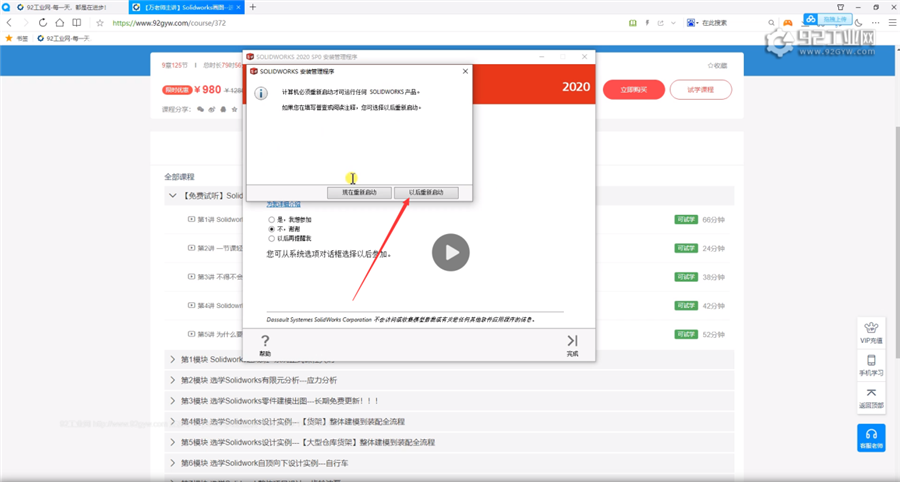Open 92工业网 bookmark in bookmarks bar
Image resolution: width=900 pixels, height=482 pixels.
click(64, 38)
